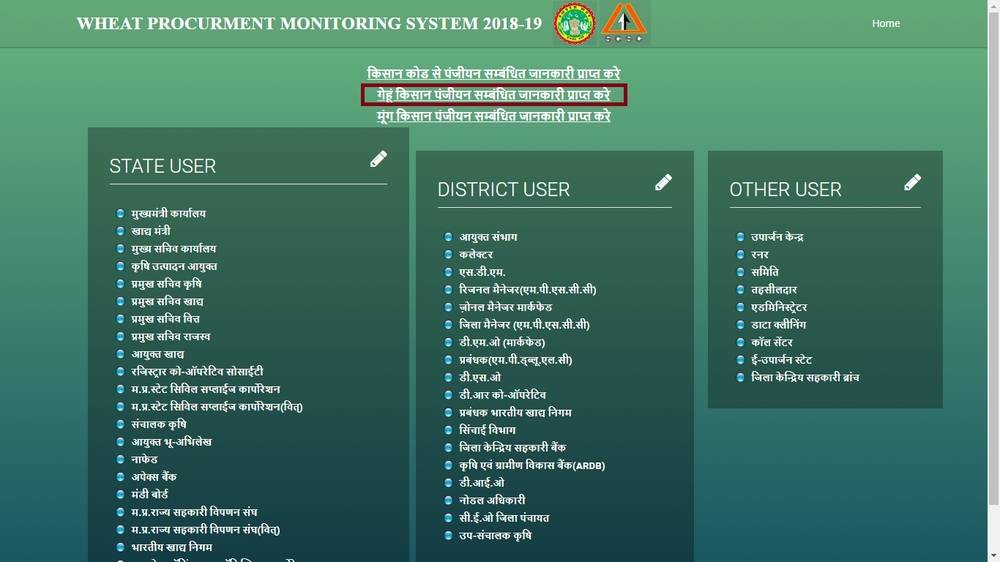Select नोडल अधिकारी entry
This screenshot has height=562, width=1000.
[492, 500]
